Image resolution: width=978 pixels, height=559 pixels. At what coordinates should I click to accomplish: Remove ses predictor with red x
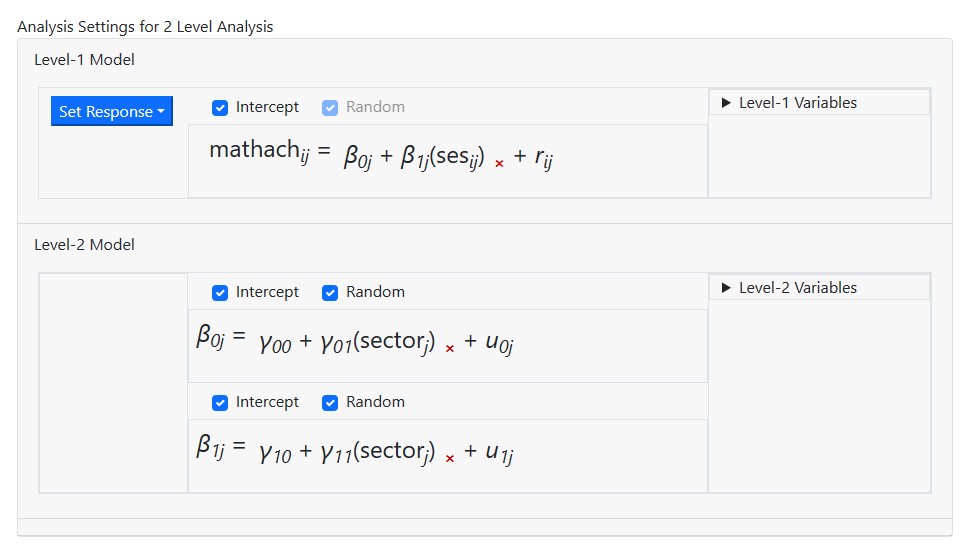click(499, 163)
